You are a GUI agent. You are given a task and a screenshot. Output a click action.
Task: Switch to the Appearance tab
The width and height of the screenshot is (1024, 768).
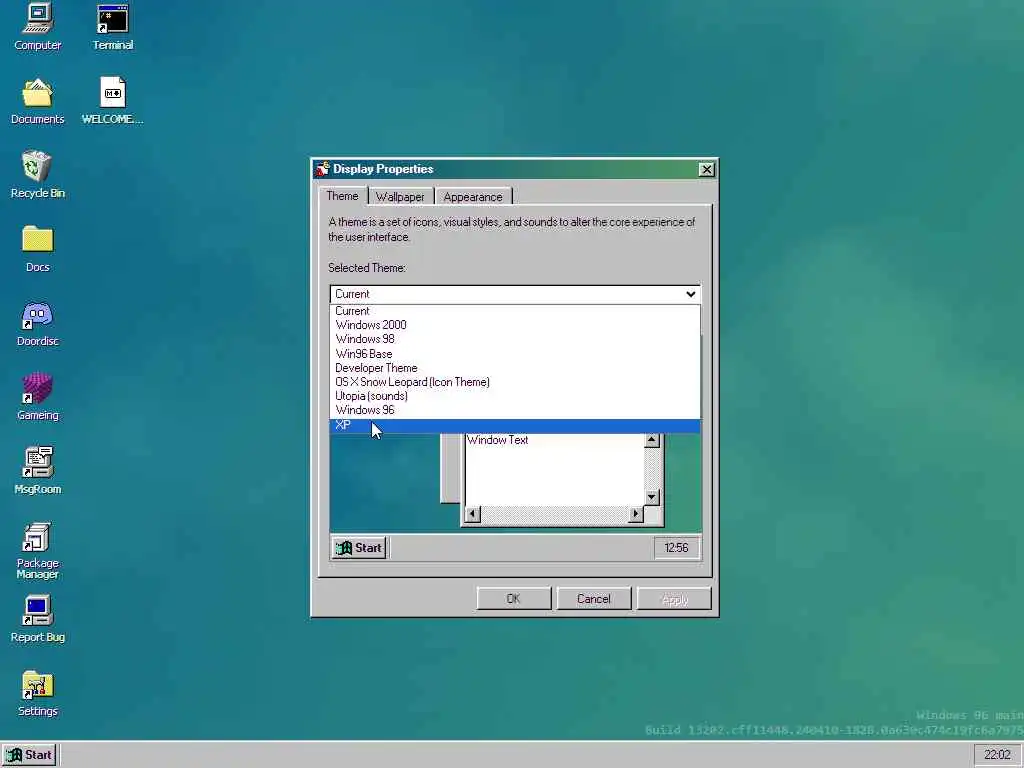point(473,197)
